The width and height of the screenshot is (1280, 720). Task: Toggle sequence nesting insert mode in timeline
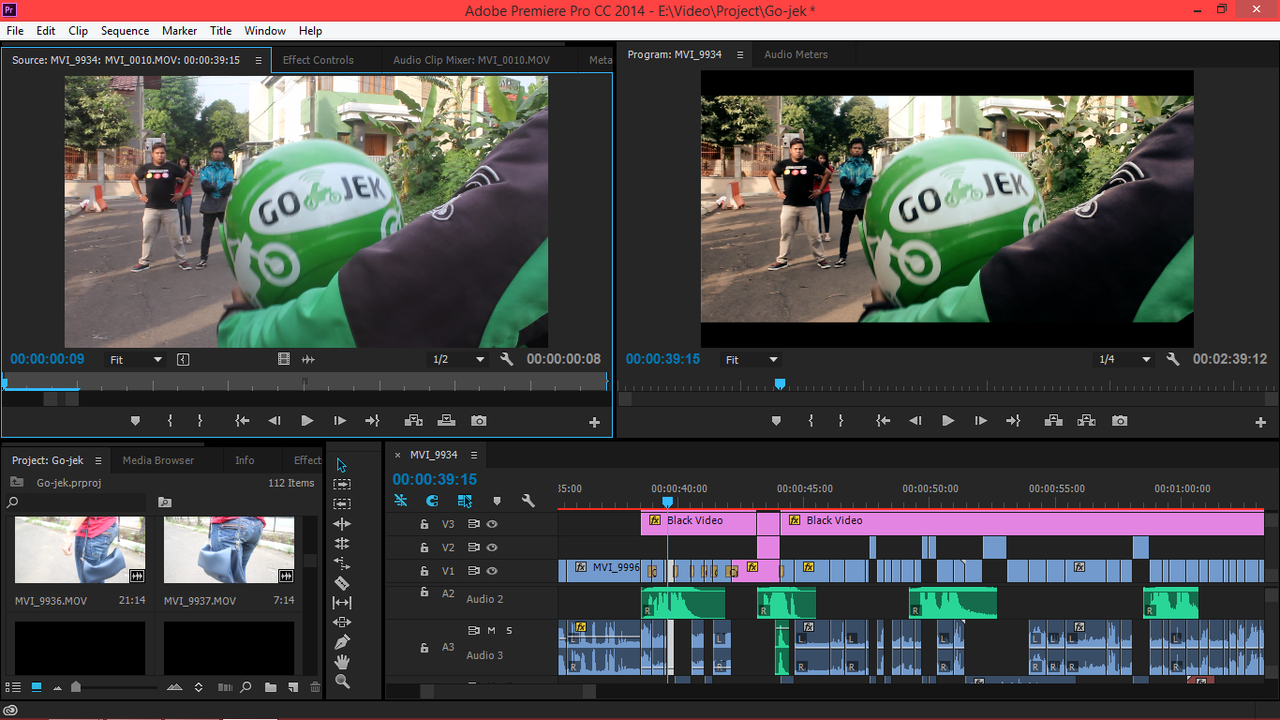point(401,501)
